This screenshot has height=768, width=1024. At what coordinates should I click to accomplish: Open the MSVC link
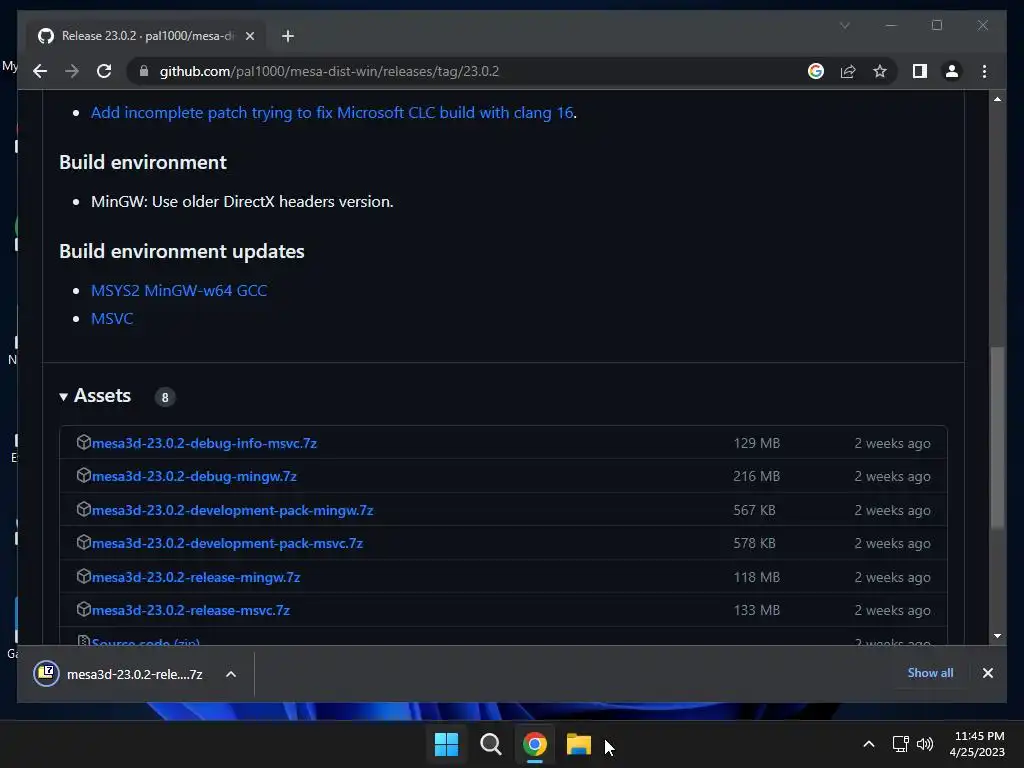pyautogui.click(x=112, y=319)
